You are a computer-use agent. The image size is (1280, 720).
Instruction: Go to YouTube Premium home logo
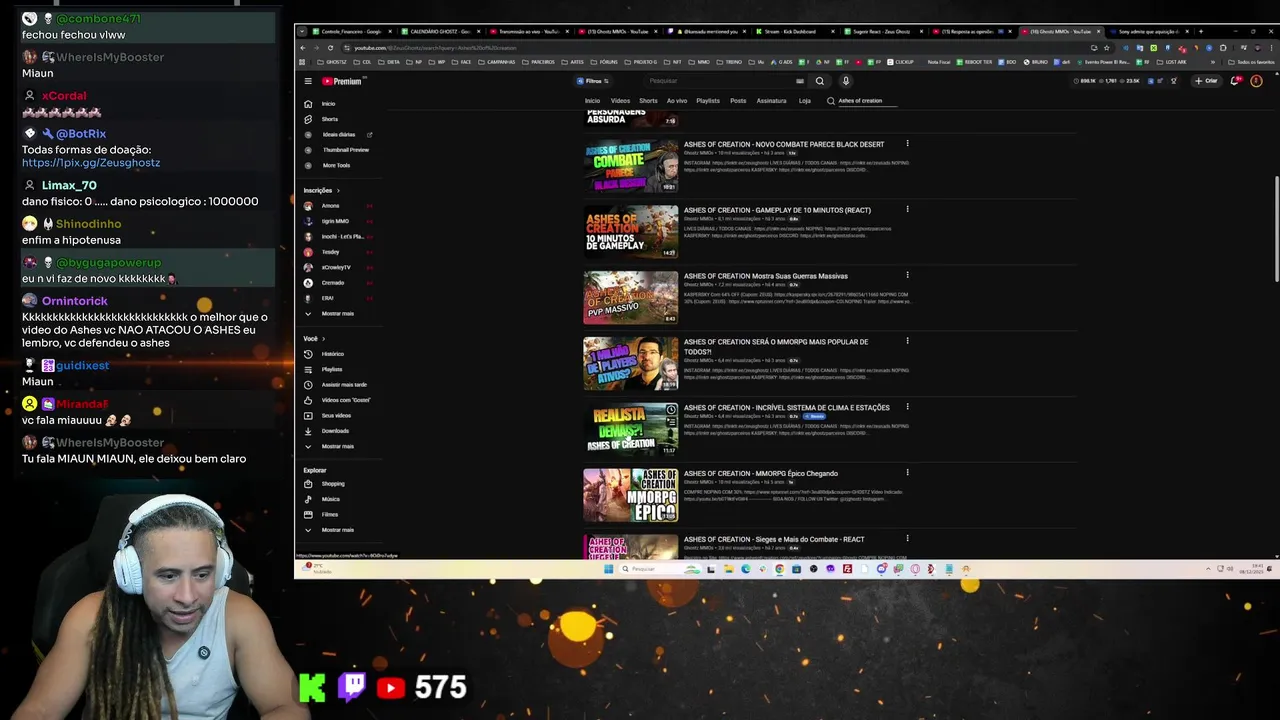[x=342, y=81]
